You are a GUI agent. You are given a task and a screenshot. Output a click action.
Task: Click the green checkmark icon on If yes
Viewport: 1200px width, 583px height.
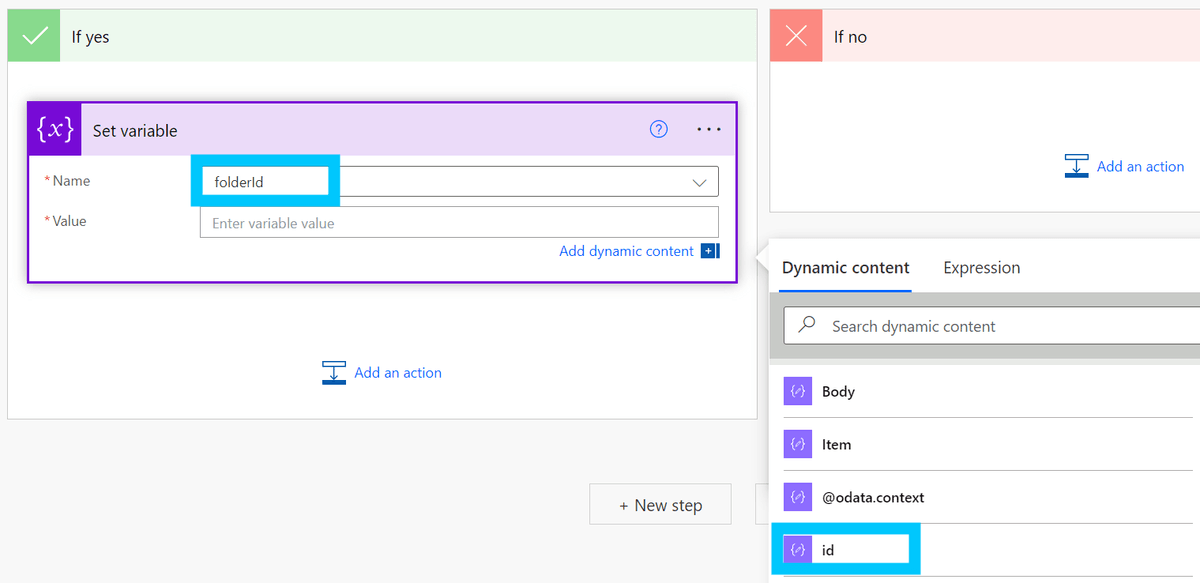tap(33, 34)
